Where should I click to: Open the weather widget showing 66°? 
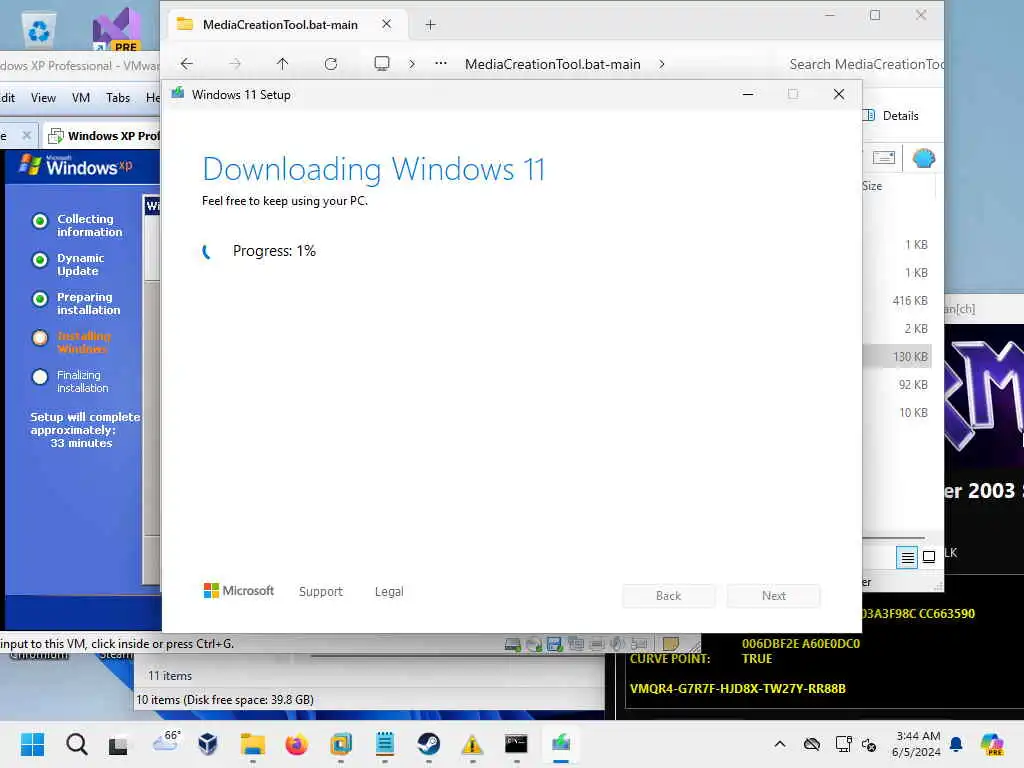coord(166,741)
